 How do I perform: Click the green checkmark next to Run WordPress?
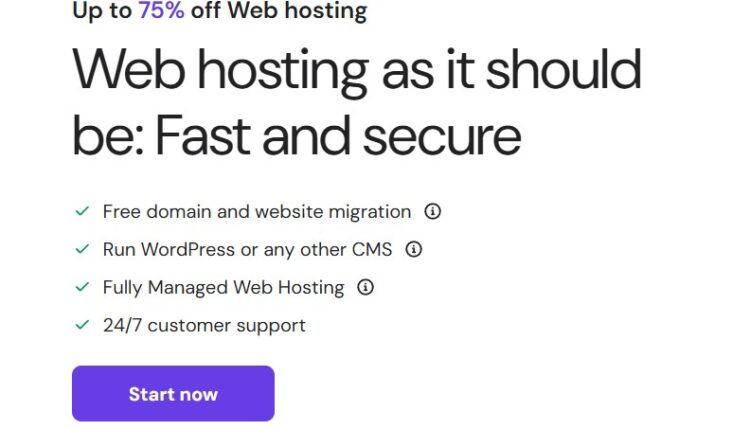pos(82,250)
